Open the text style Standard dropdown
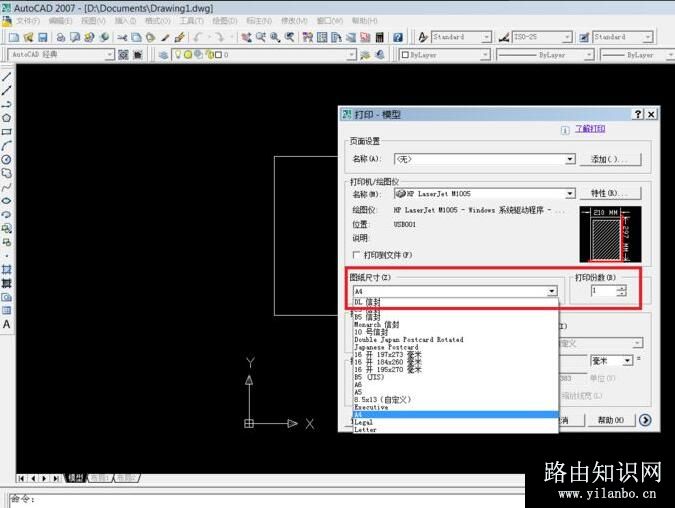The width and height of the screenshot is (675, 508). pyautogui.click(x=486, y=37)
